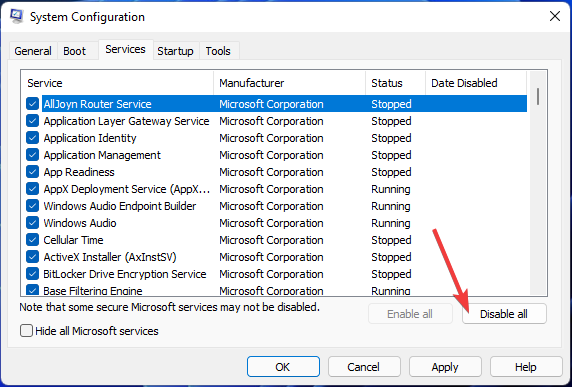This screenshot has width=572, height=387.
Task: Switch to the Tools tab
Action: tap(218, 51)
